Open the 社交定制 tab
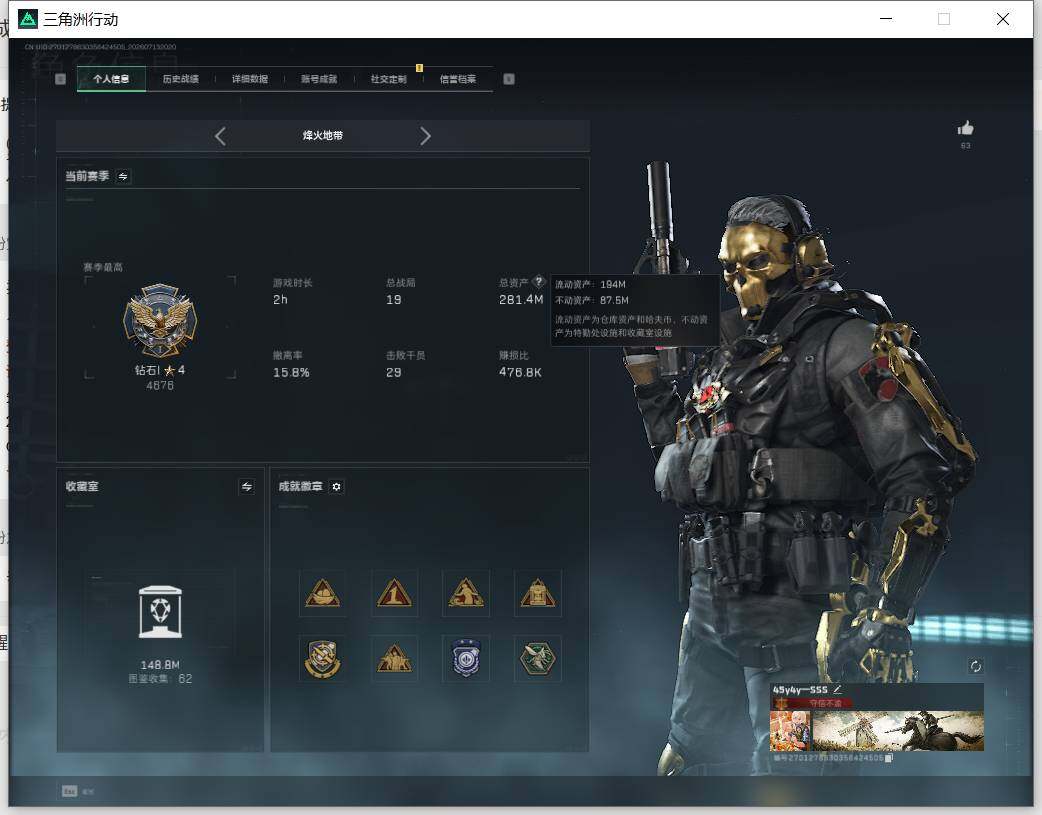 point(388,79)
